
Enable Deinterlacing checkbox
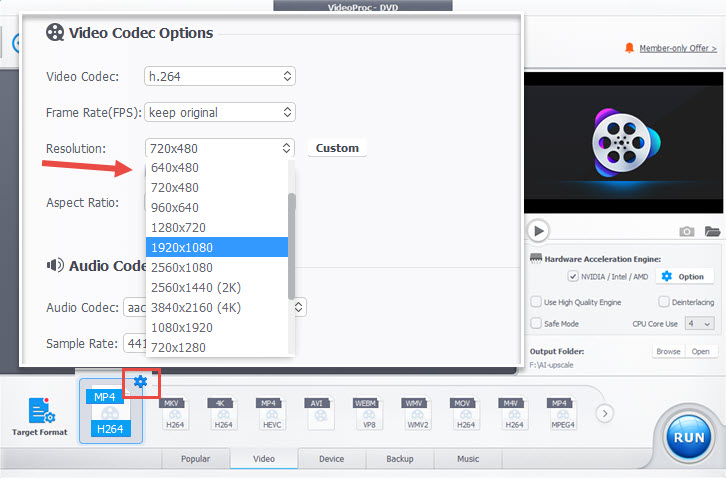click(663, 302)
